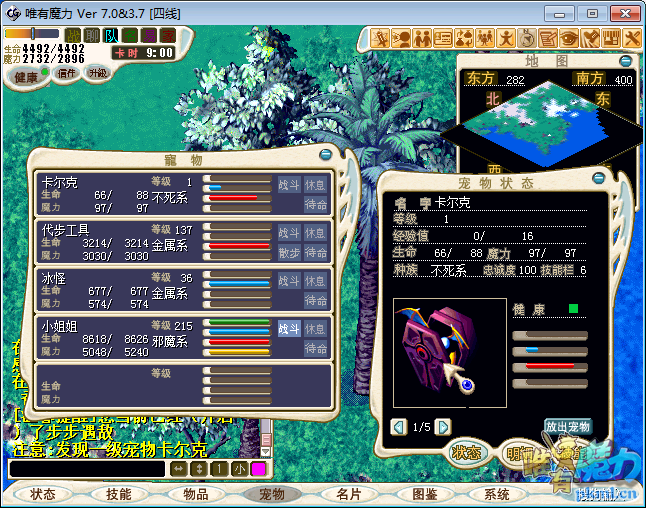Click the chat line count '1' button
Image resolution: width=646 pixels, height=508 pixels.
[x=219, y=469]
